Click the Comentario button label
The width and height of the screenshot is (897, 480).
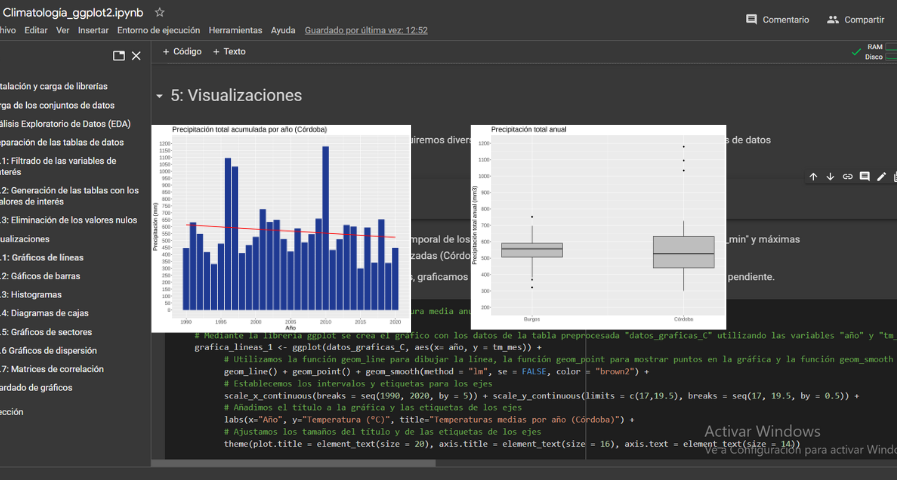[x=785, y=19]
